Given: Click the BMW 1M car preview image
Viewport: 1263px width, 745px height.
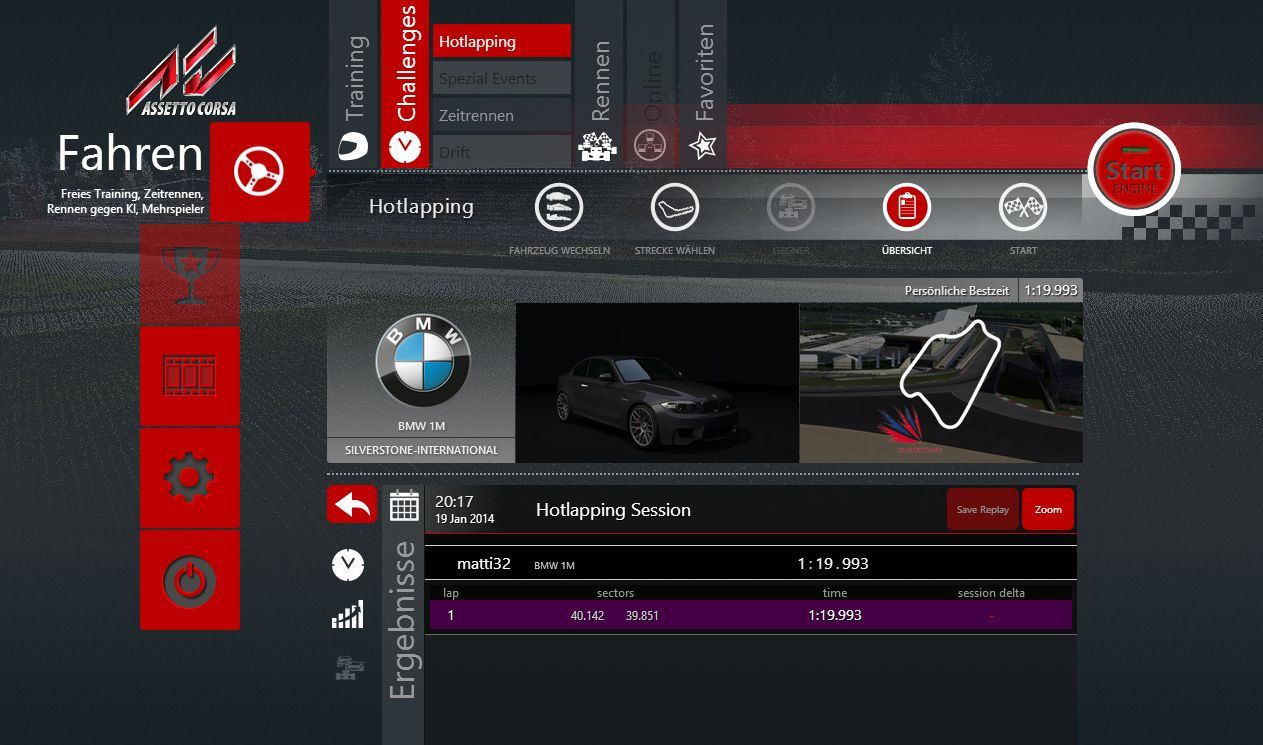Looking at the screenshot, I should tap(657, 383).
